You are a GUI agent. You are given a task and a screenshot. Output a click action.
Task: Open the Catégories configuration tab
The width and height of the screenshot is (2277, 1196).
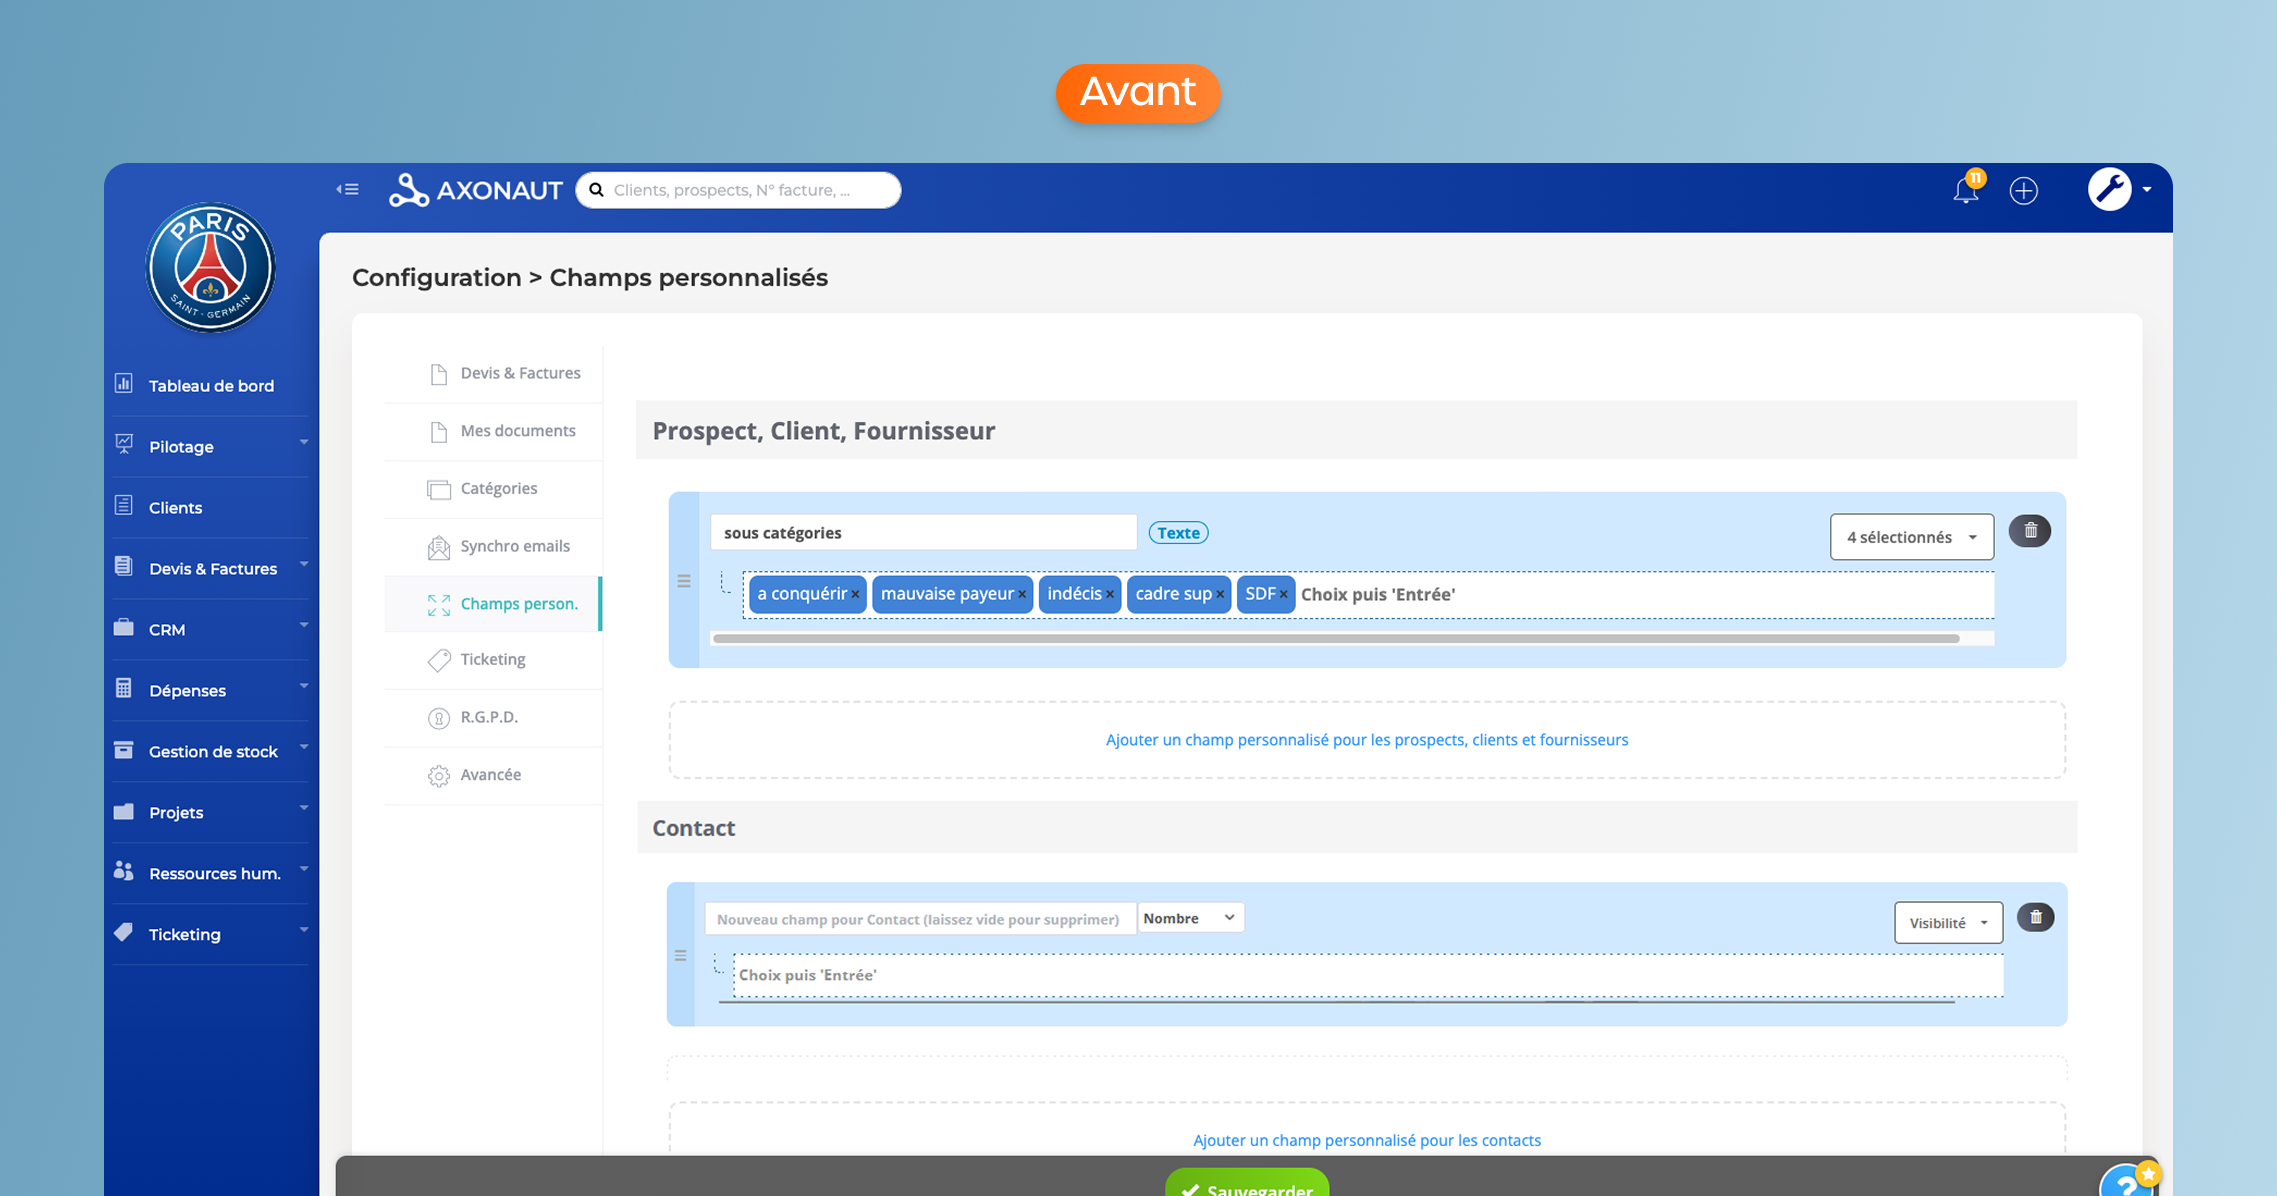click(498, 488)
